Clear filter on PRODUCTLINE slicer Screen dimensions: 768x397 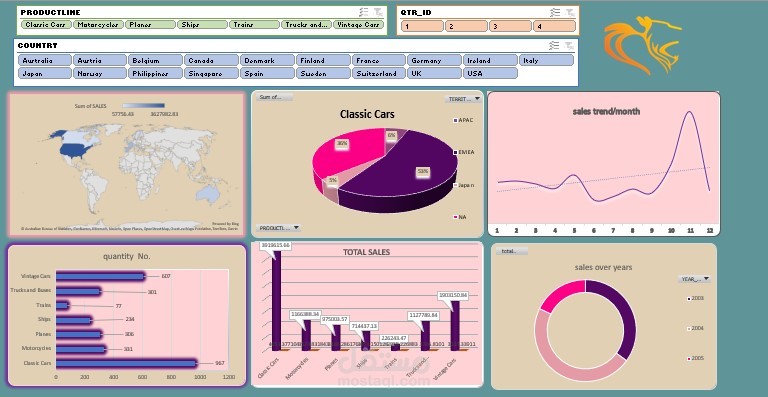pos(378,12)
